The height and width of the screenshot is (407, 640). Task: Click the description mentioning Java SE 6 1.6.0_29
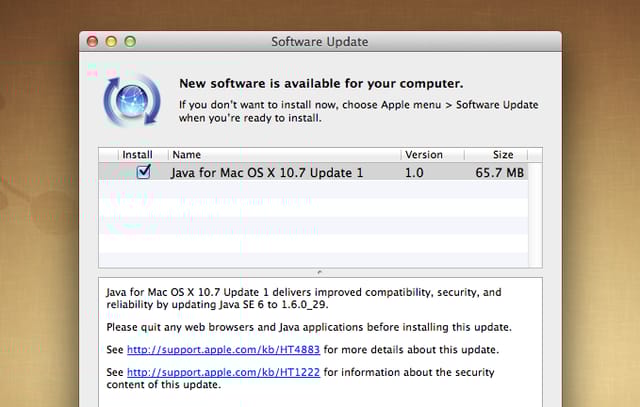click(304, 298)
